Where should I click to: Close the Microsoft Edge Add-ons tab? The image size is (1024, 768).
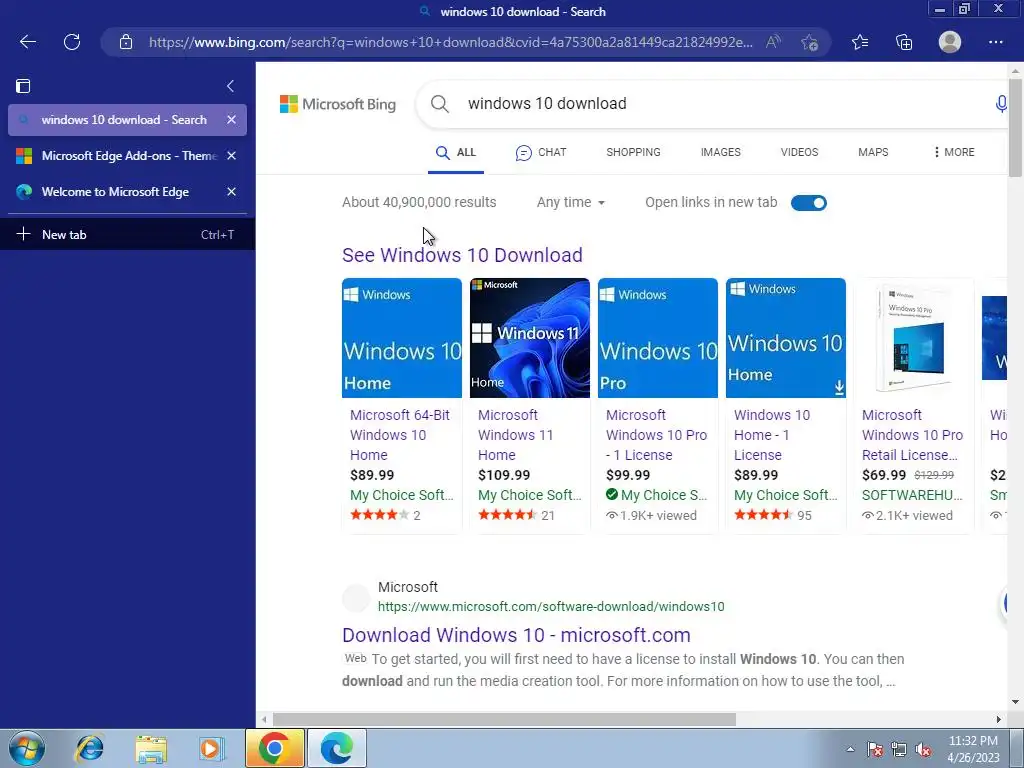coord(231,155)
